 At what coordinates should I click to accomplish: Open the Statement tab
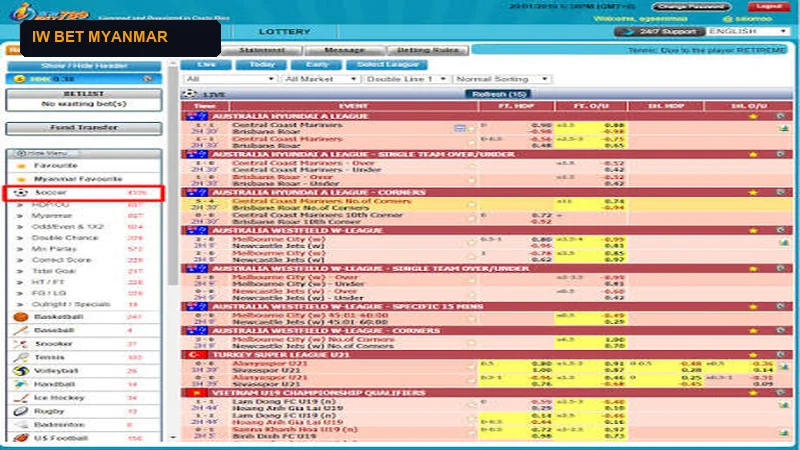click(x=262, y=50)
